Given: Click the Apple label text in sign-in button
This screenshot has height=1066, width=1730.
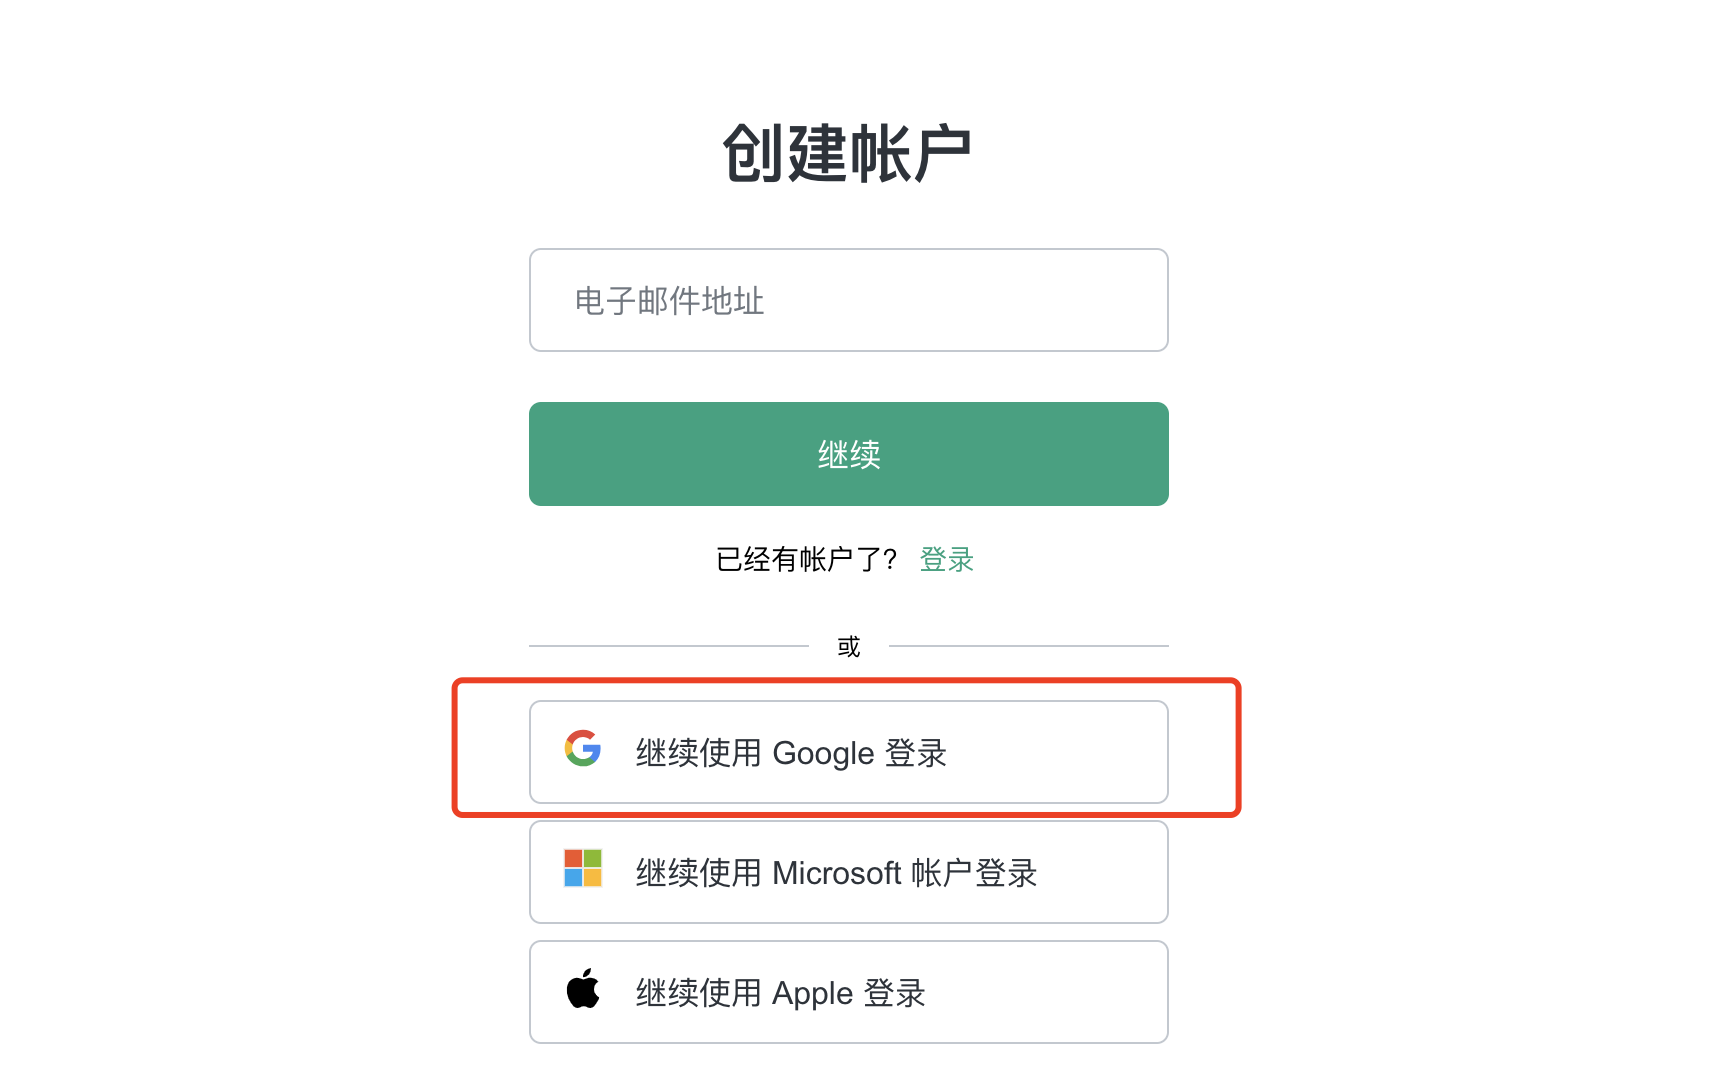Looking at the screenshot, I should coord(812,994).
